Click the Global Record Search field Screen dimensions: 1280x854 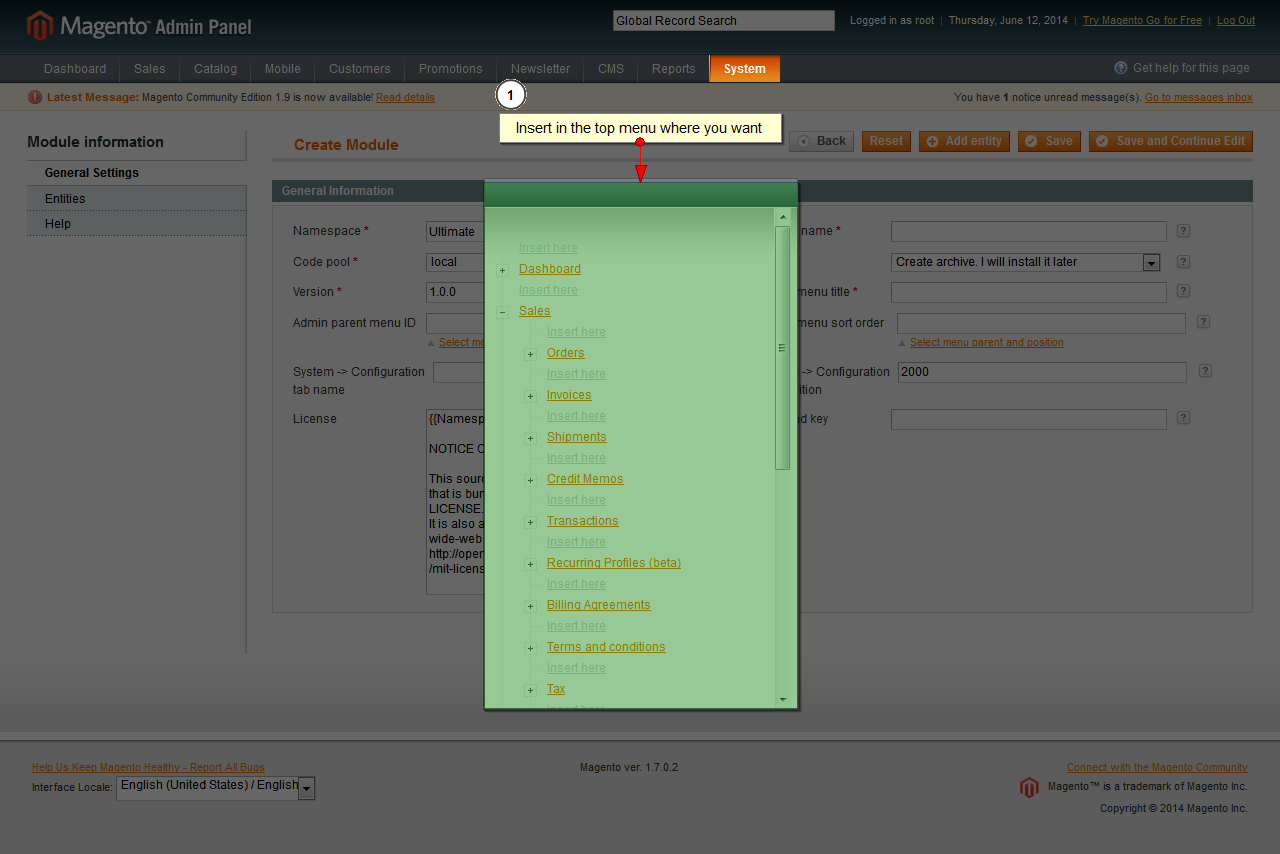coord(724,20)
